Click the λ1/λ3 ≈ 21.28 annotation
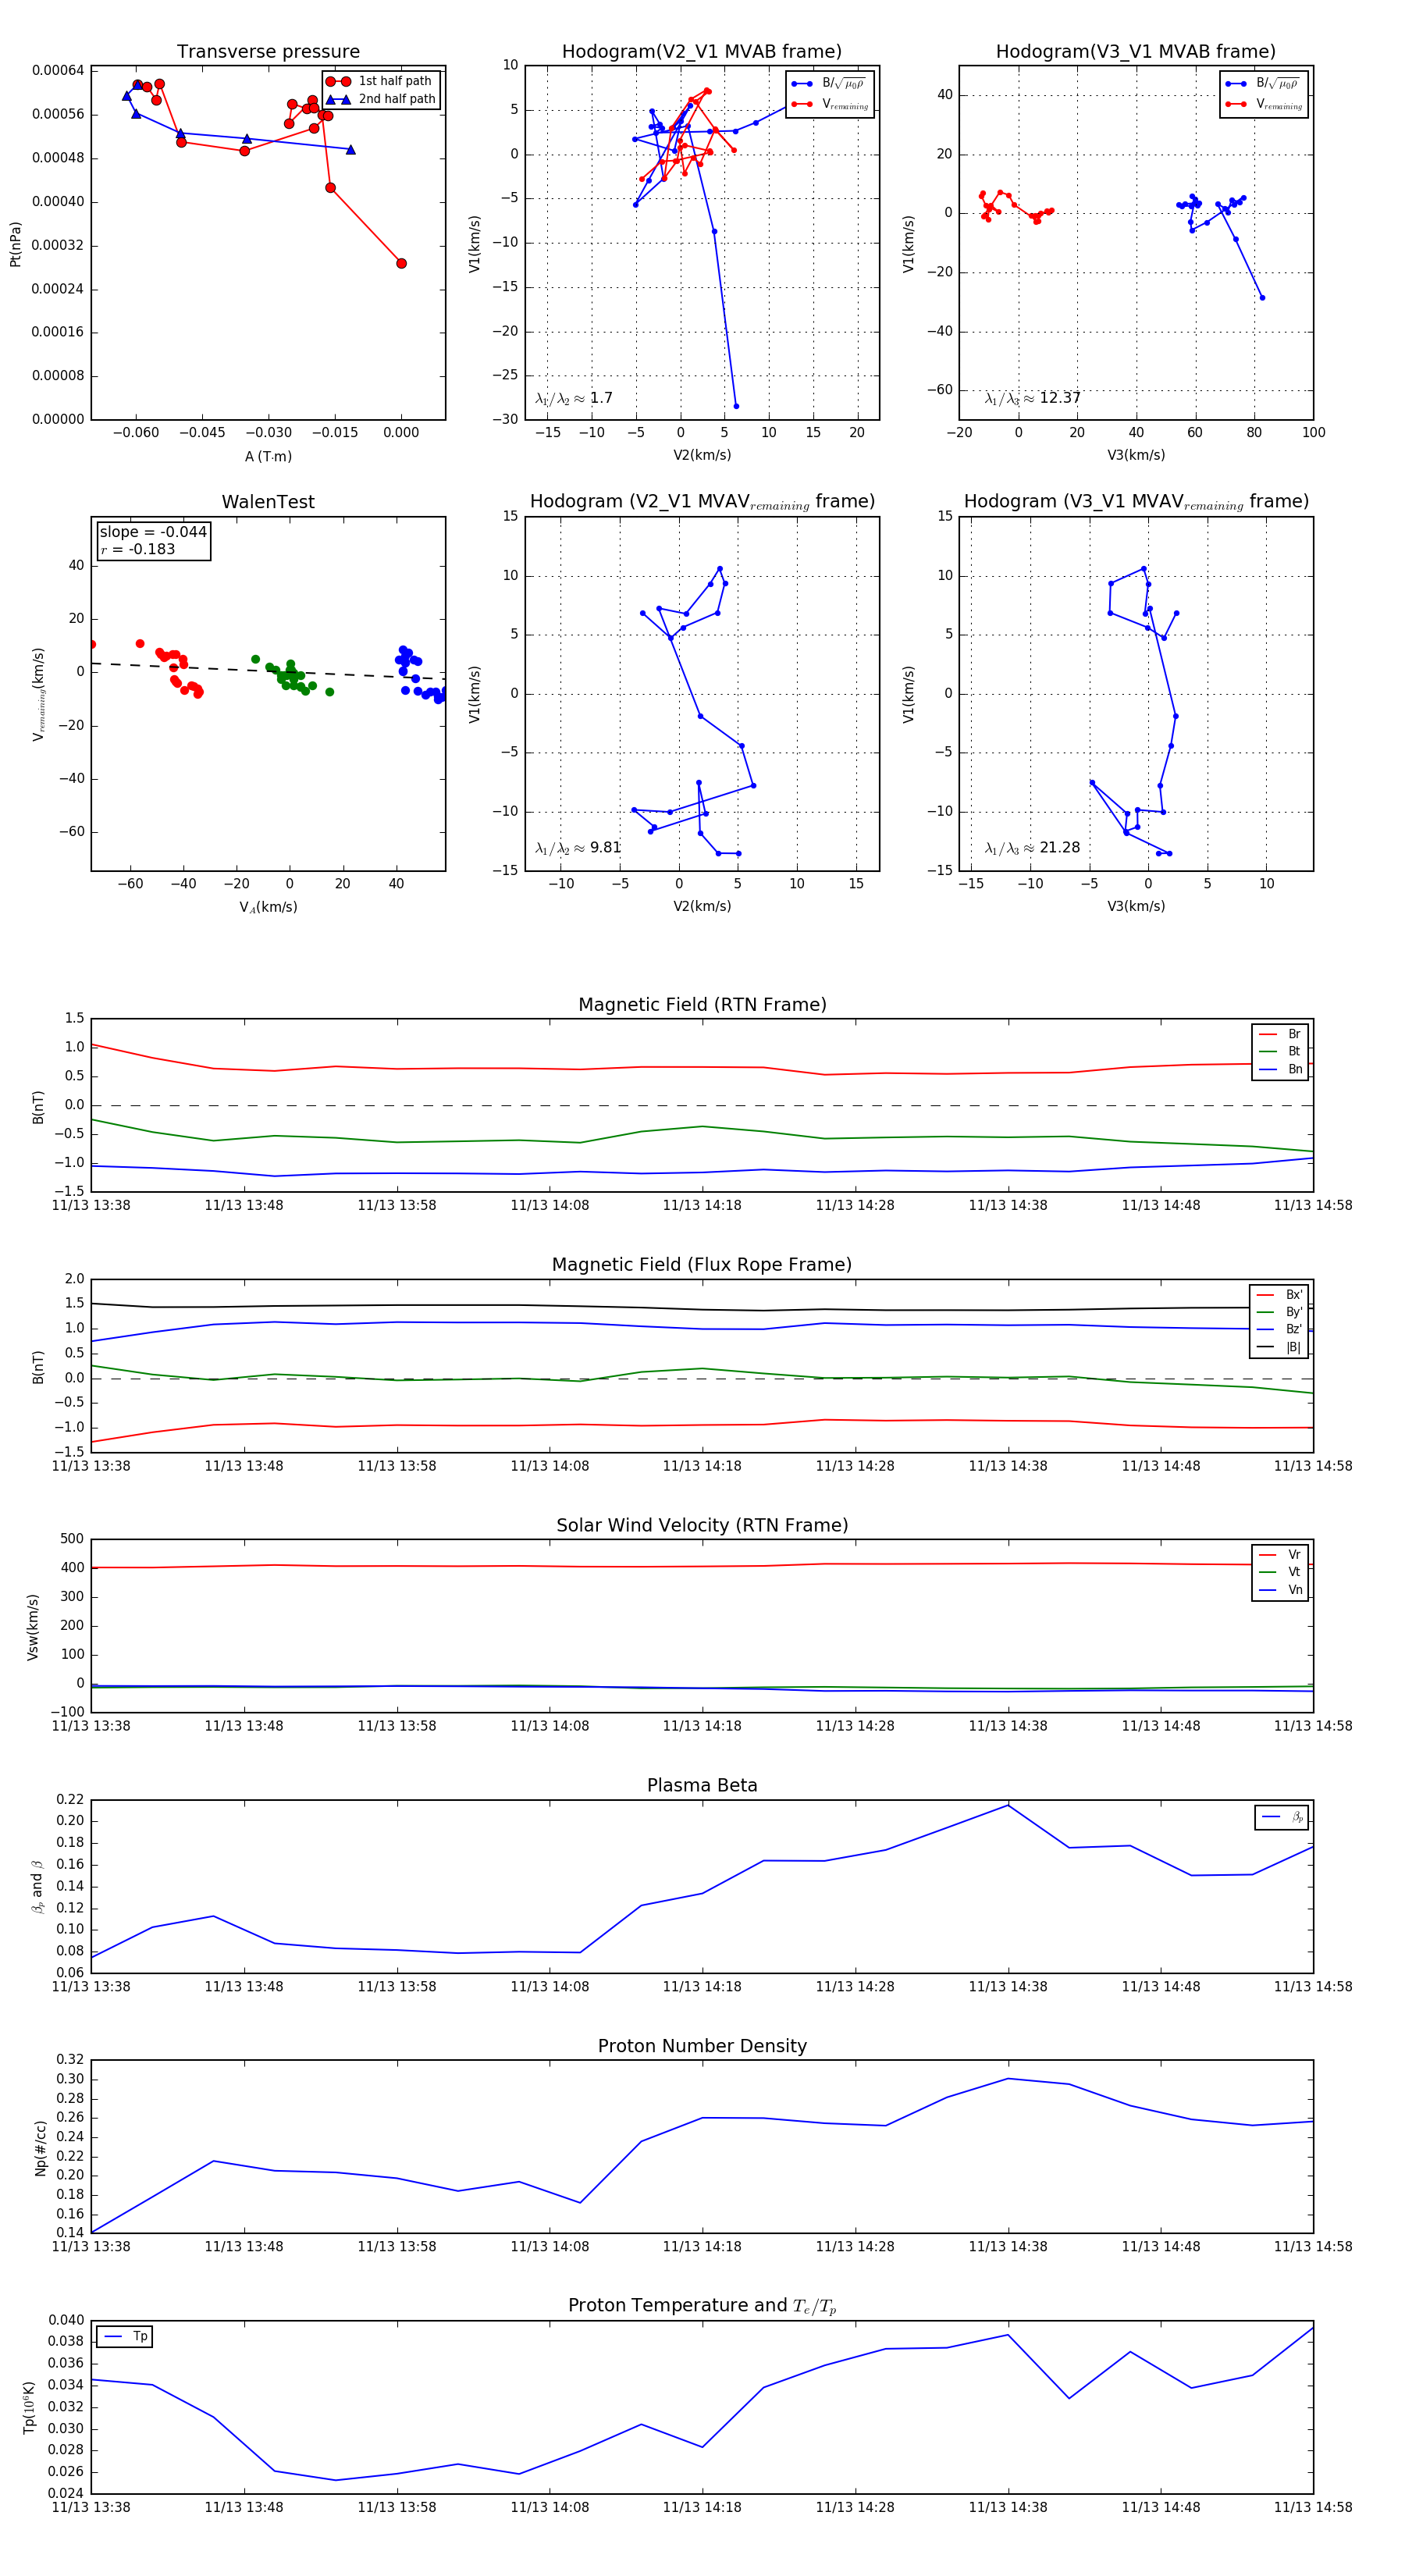1405x2576 pixels. (1033, 848)
